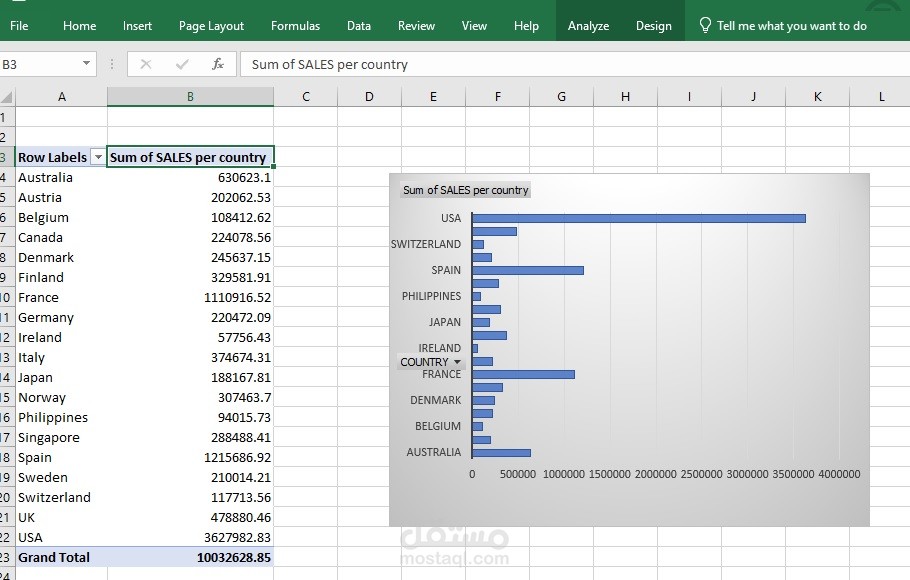The width and height of the screenshot is (910, 580).
Task: Open the Row Labels filter dropdown
Action: pyautogui.click(x=98, y=157)
